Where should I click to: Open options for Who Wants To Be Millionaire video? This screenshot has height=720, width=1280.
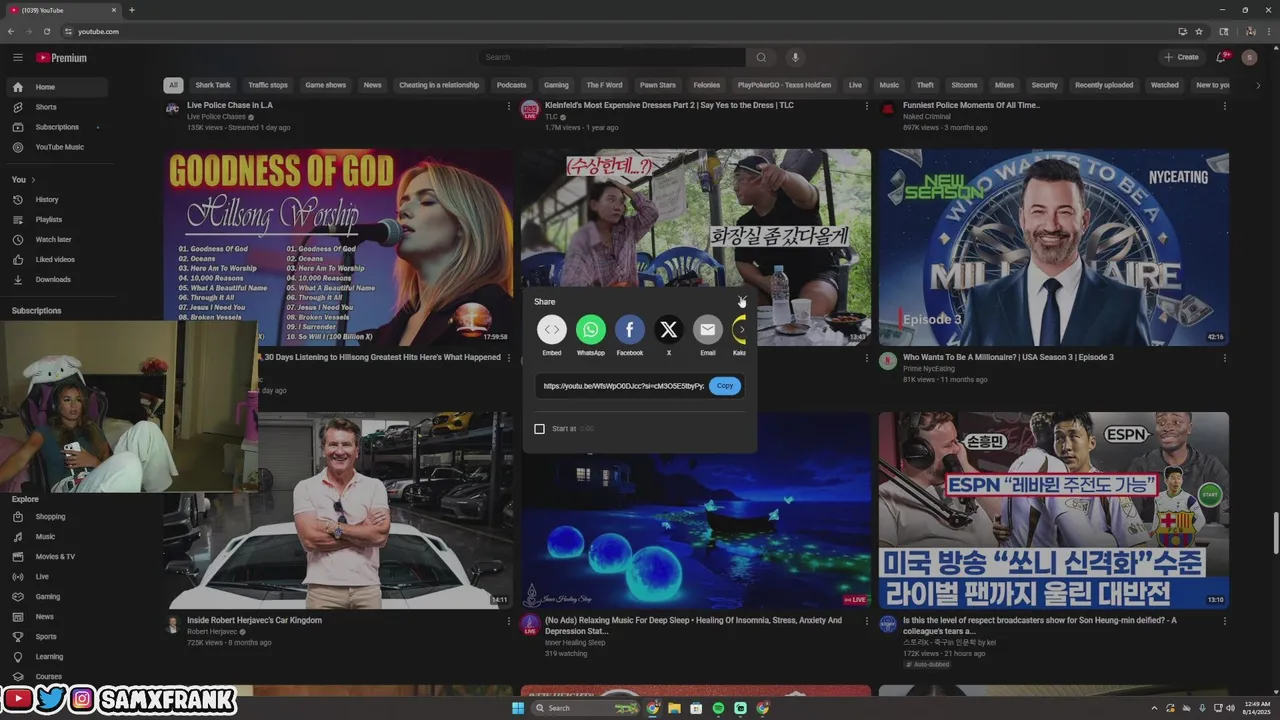click(x=1224, y=358)
